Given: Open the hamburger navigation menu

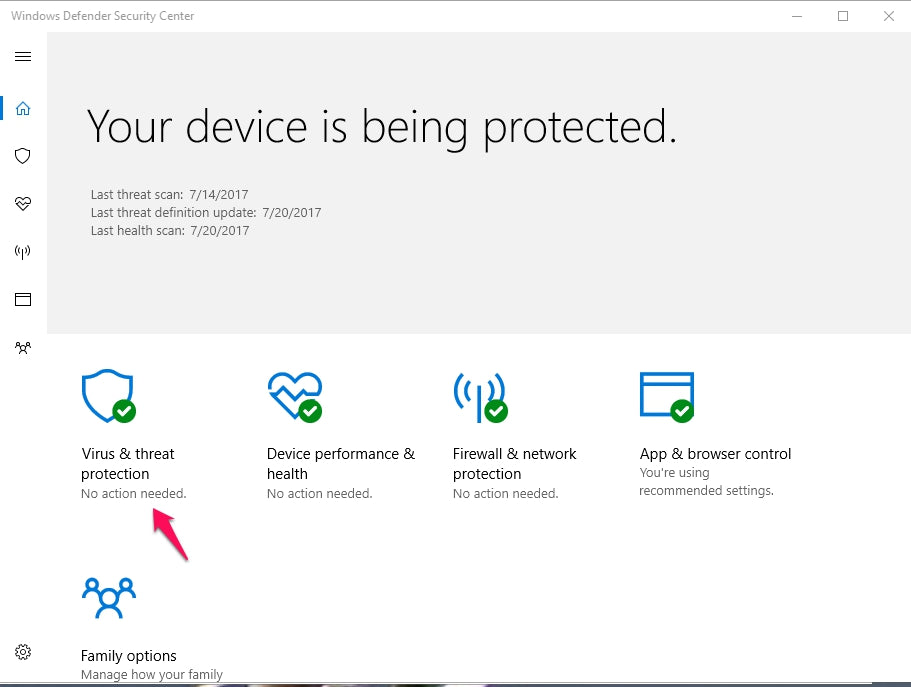Looking at the screenshot, I should (23, 57).
